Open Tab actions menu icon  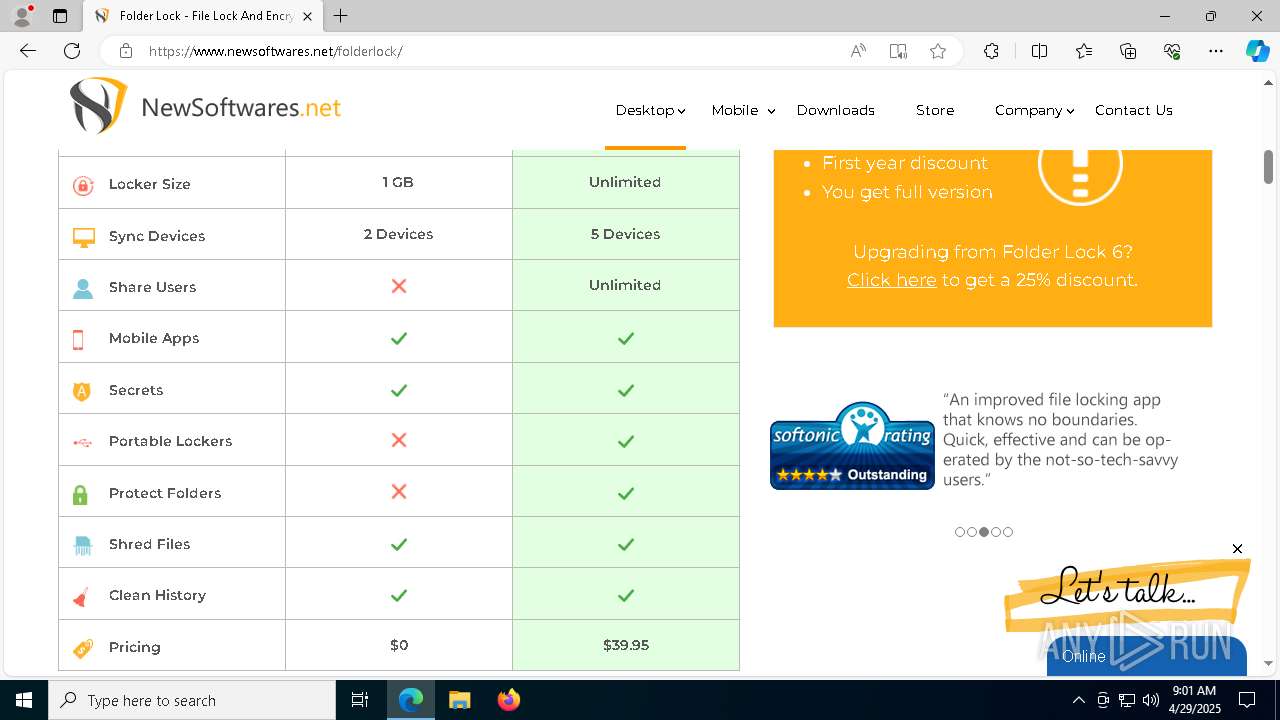pyautogui.click(x=60, y=16)
